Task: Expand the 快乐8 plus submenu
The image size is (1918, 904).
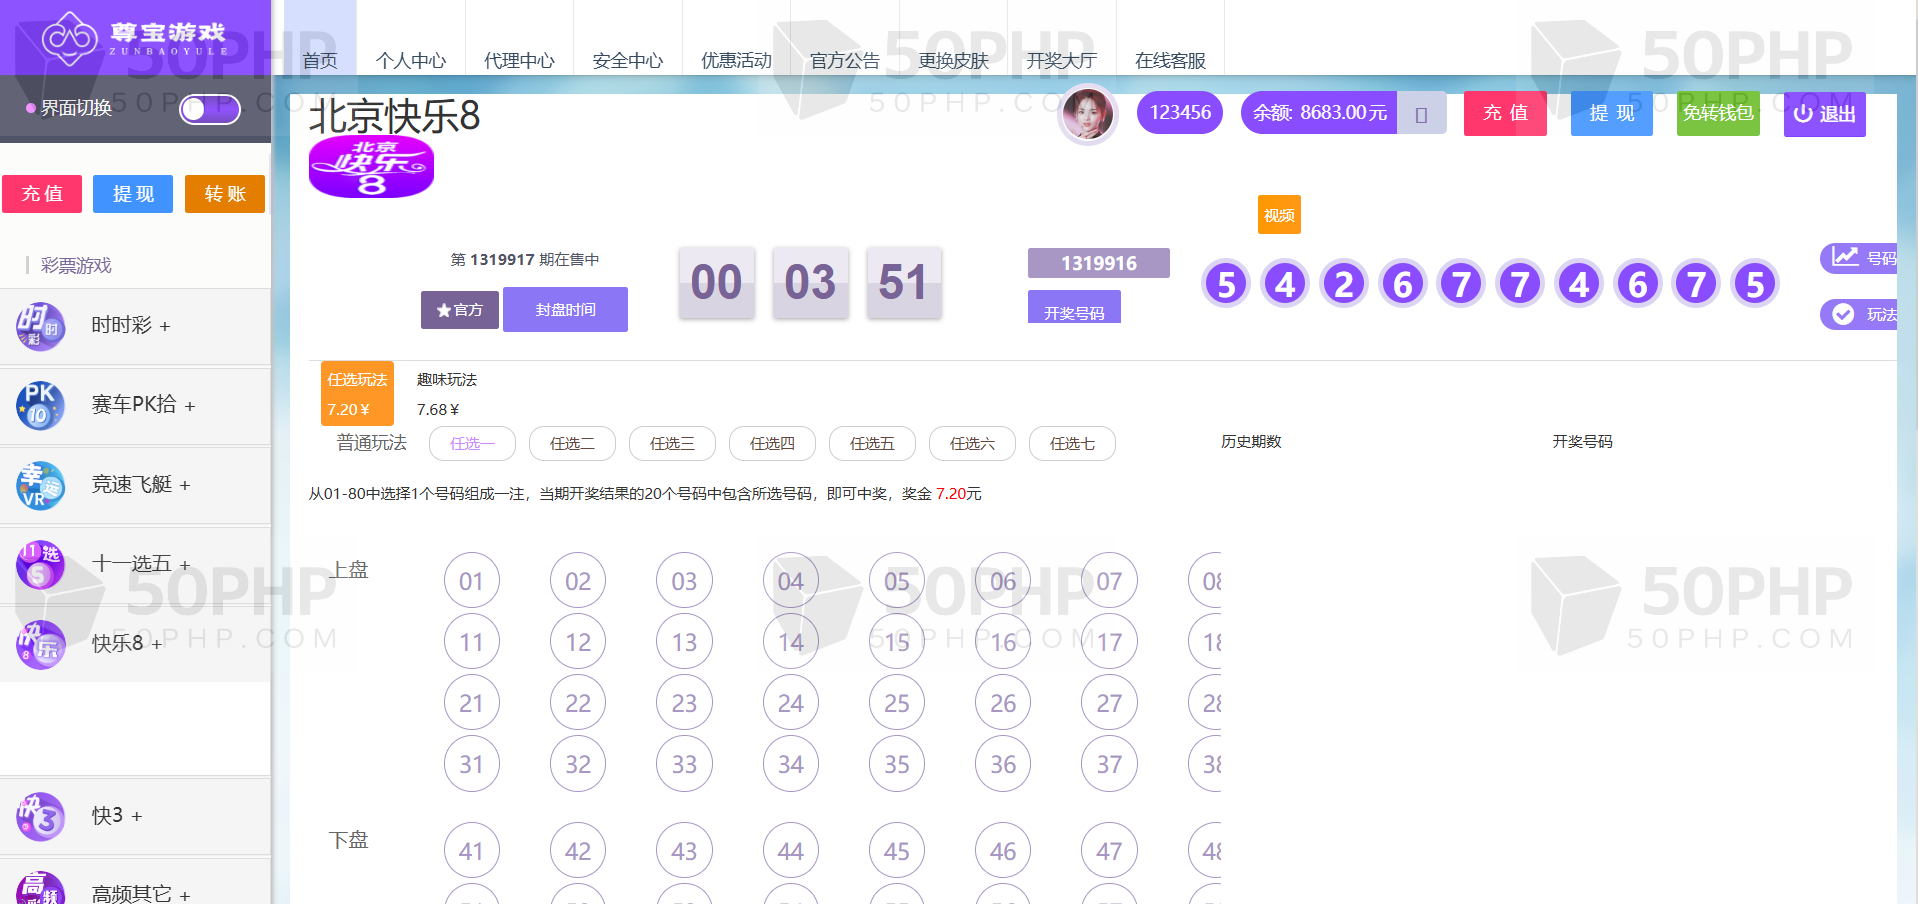Action: coord(156,644)
